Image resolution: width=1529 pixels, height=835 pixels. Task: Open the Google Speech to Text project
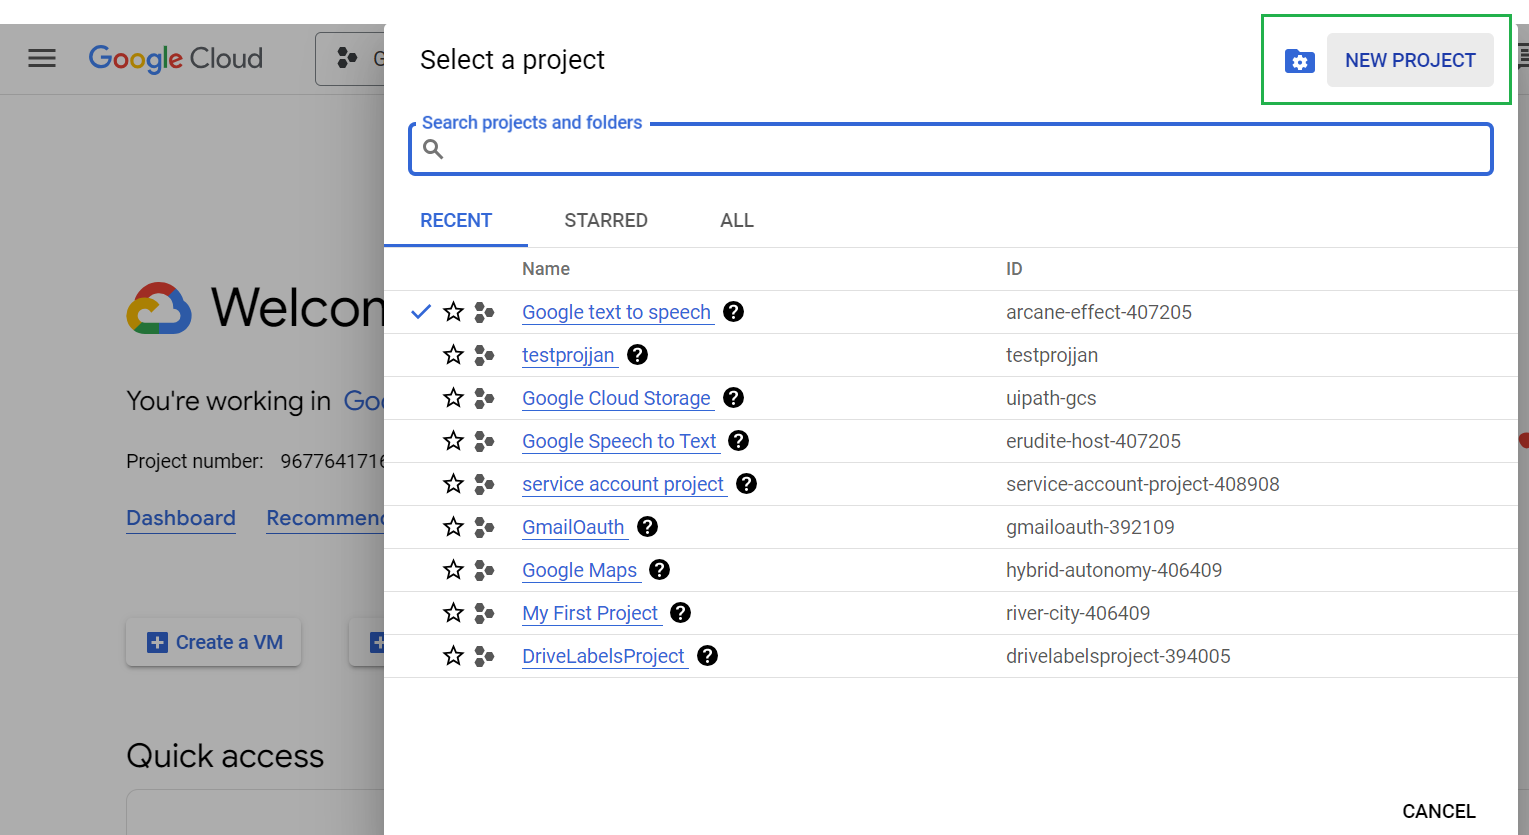(x=619, y=441)
